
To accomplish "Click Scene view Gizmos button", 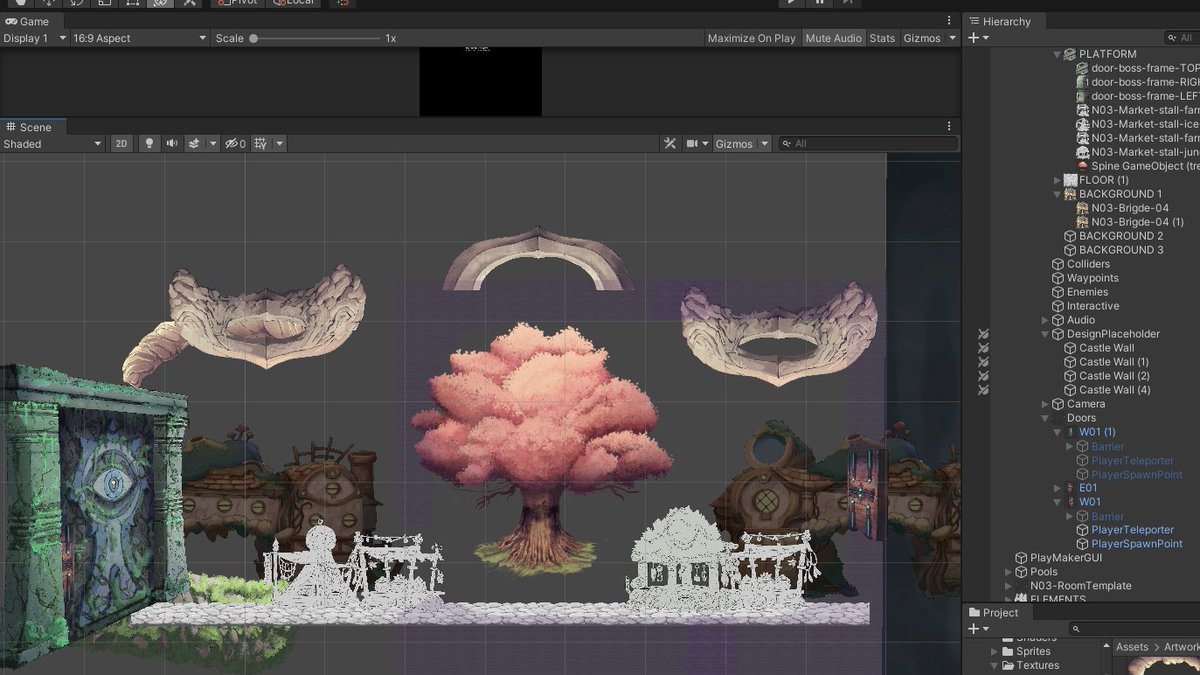I will (x=734, y=144).
